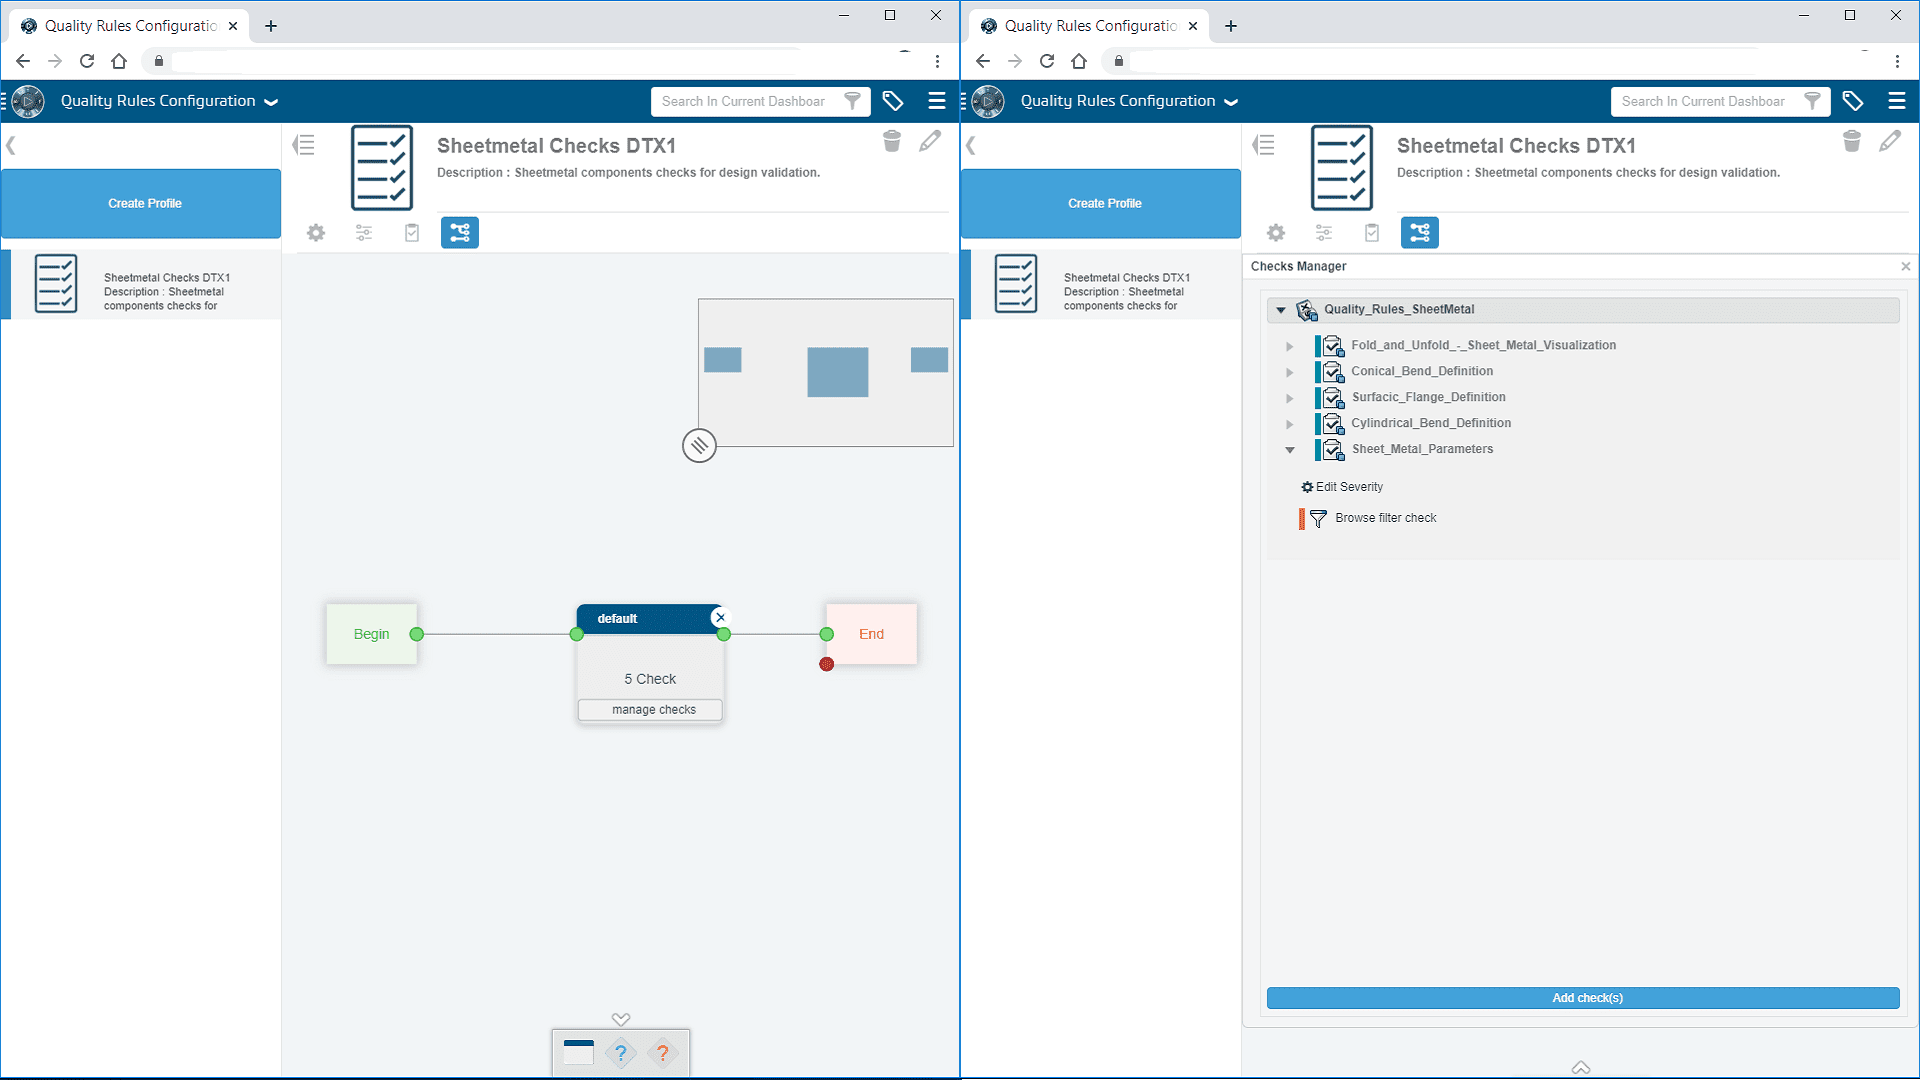Viewport: 1920px width, 1080px height.
Task: Toggle visibility of Quality_Rules_SheetMetal group
Action: coord(1280,309)
